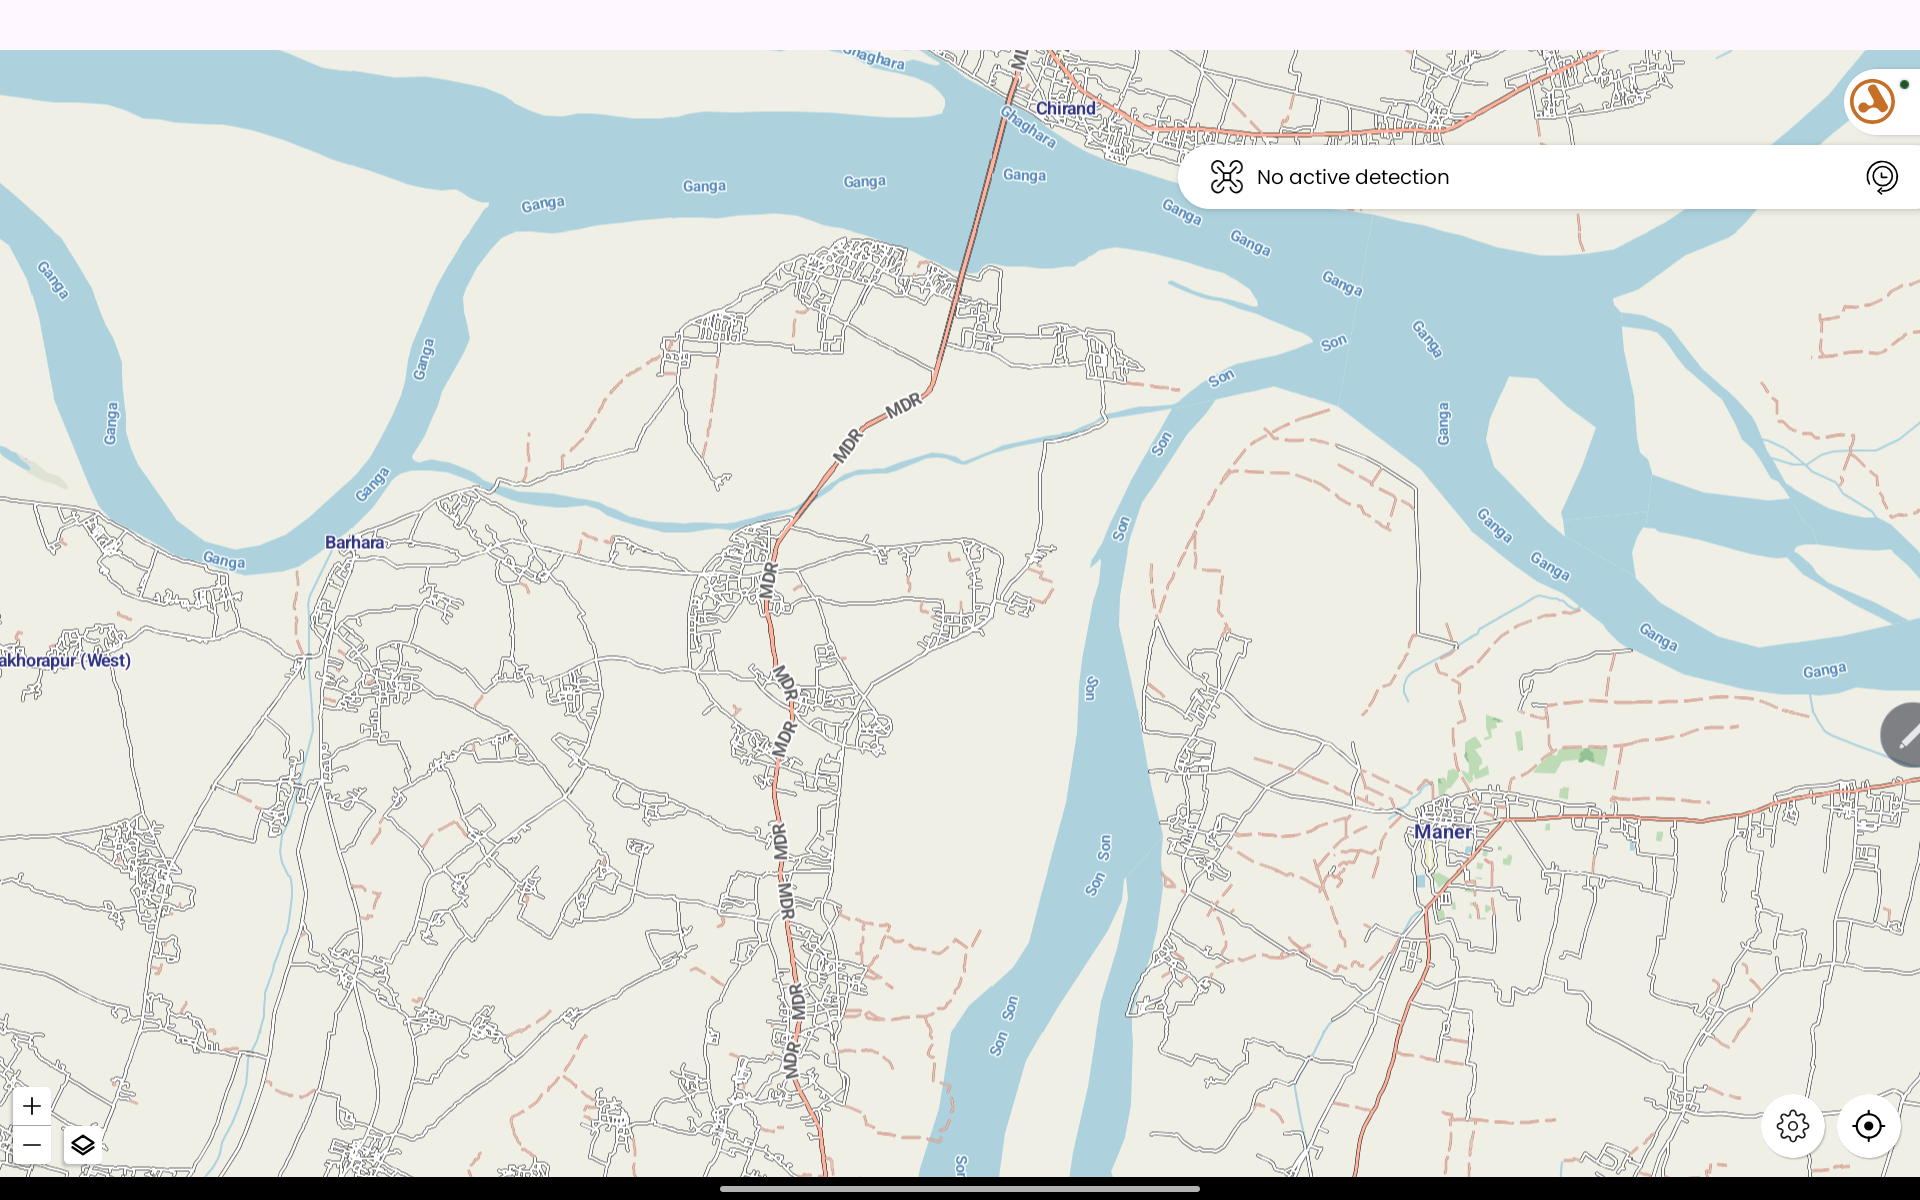Click the Maner town label
1920x1200 pixels.
[x=1442, y=832]
